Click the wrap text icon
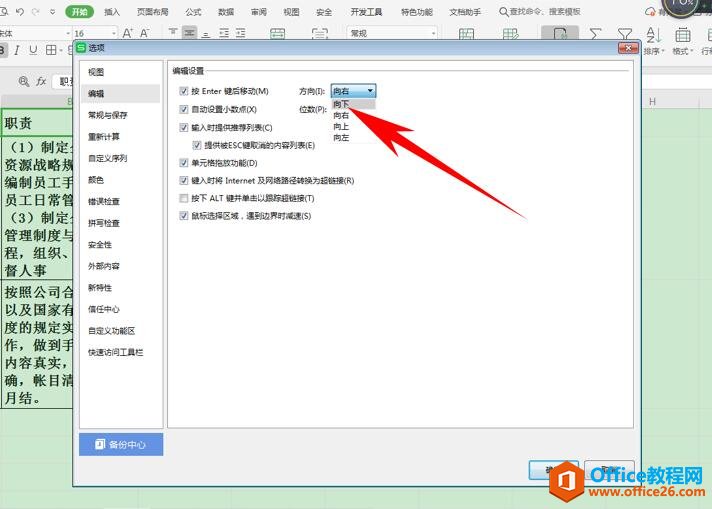This screenshot has height=509, width=712. [320, 33]
